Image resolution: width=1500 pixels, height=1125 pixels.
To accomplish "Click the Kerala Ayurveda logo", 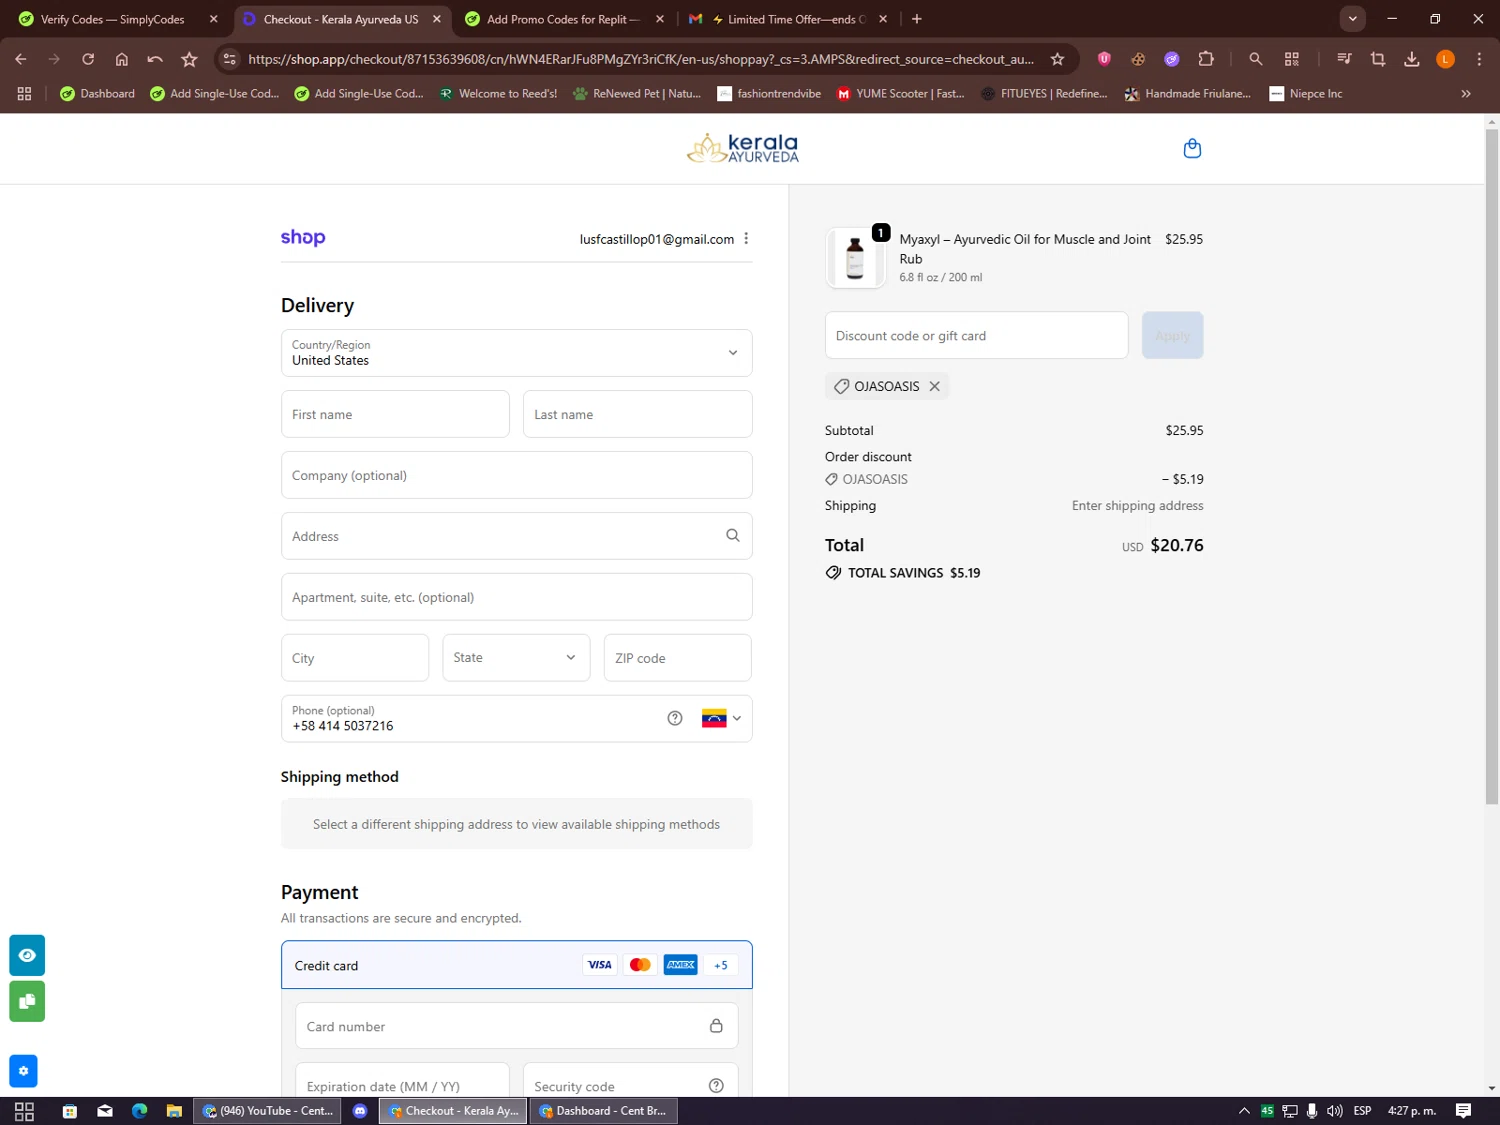I will tap(742, 149).
